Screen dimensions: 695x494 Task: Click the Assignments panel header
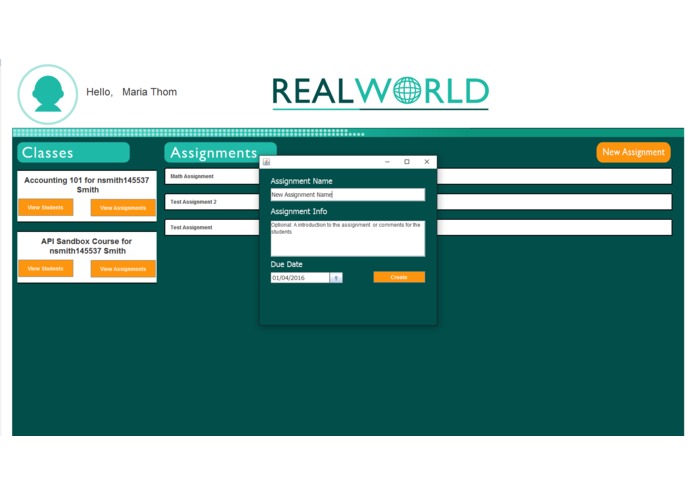[x=220, y=152]
